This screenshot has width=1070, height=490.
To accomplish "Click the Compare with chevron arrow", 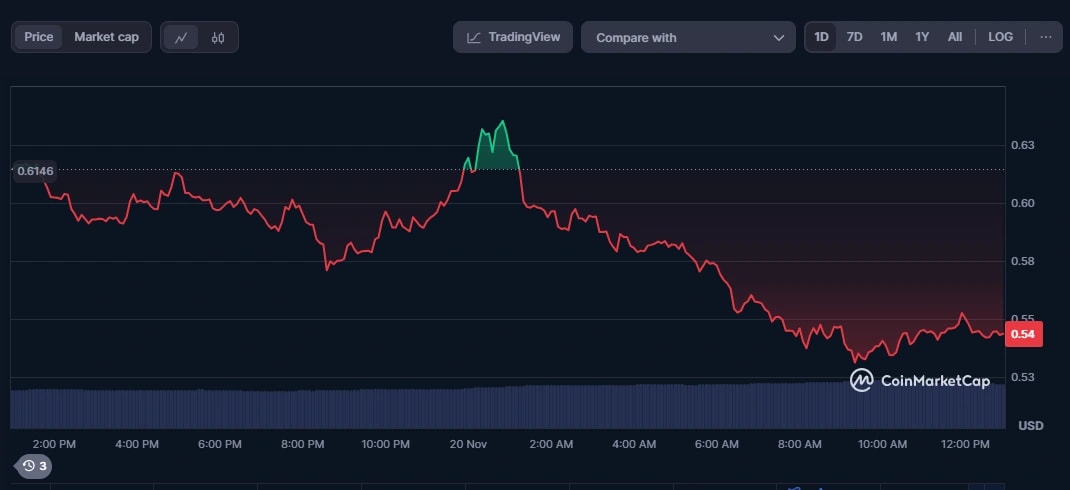I will click(x=779, y=38).
